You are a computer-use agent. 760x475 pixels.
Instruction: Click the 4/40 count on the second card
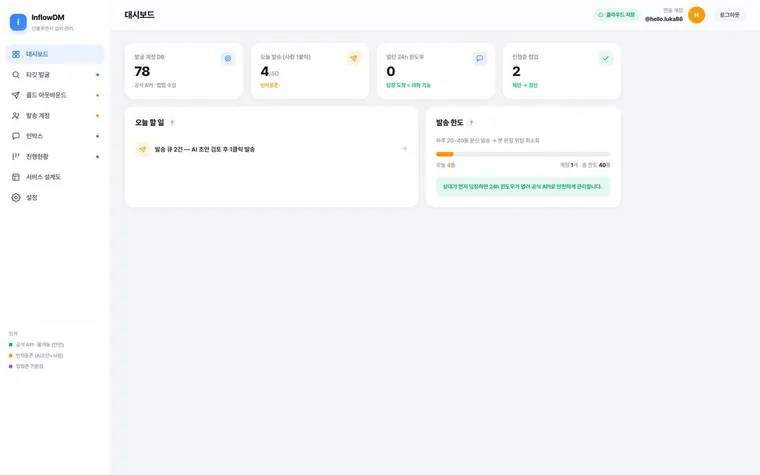tap(269, 72)
